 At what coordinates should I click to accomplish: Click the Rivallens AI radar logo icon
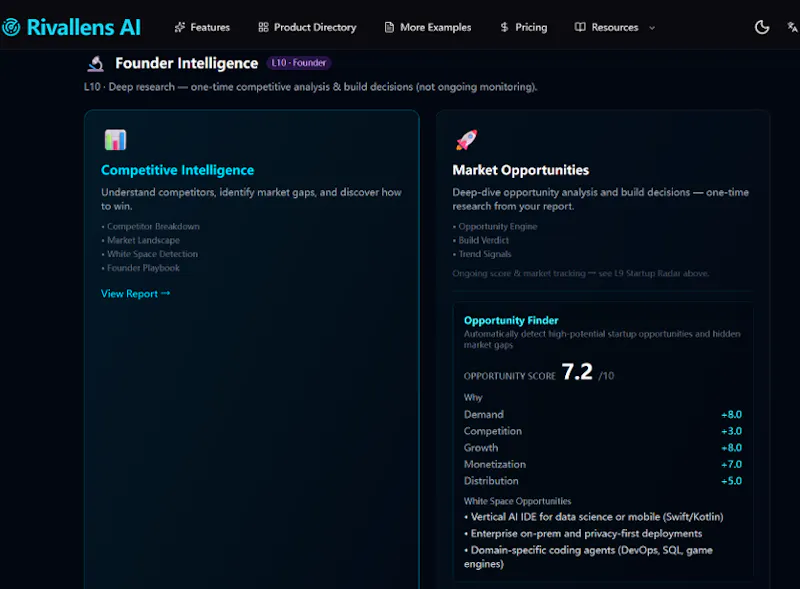pyautogui.click(x=11, y=27)
